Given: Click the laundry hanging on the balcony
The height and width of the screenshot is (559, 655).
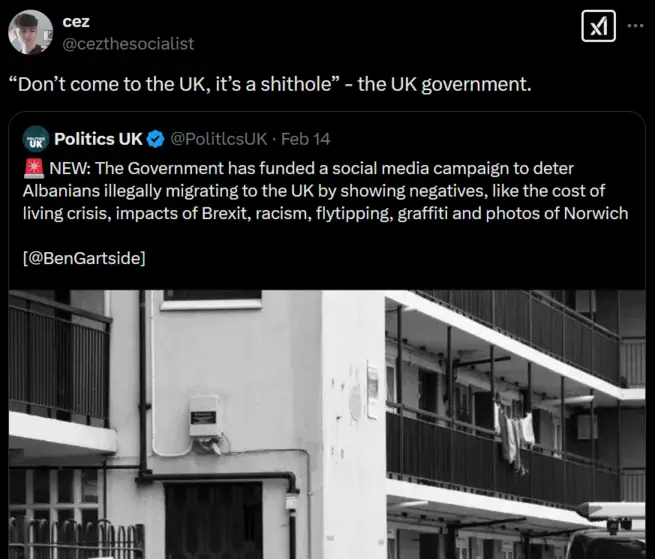Looking at the screenshot, I should coord(514,437).
